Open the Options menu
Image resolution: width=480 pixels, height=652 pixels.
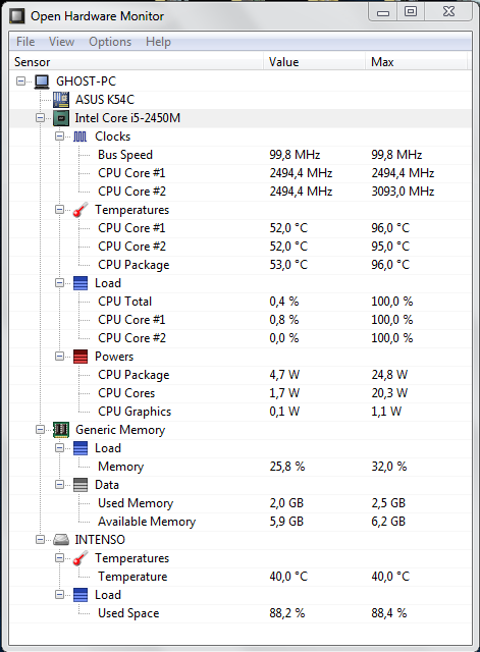point(110,42)
